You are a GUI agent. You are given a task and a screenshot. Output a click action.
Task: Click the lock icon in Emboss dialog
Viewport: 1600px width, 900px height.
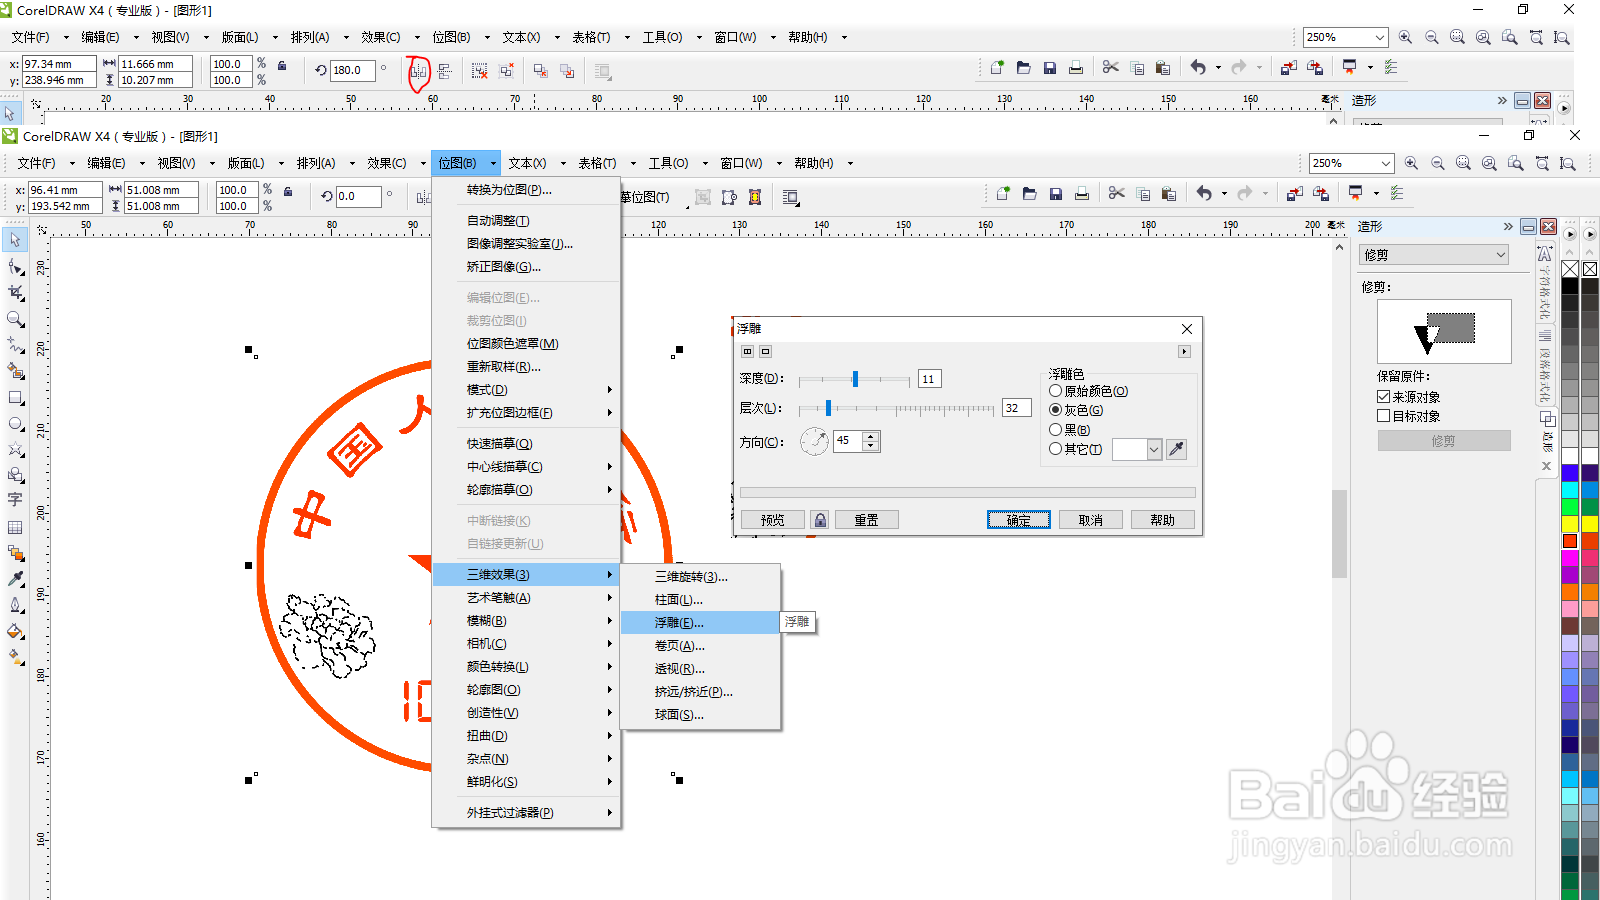820,520
